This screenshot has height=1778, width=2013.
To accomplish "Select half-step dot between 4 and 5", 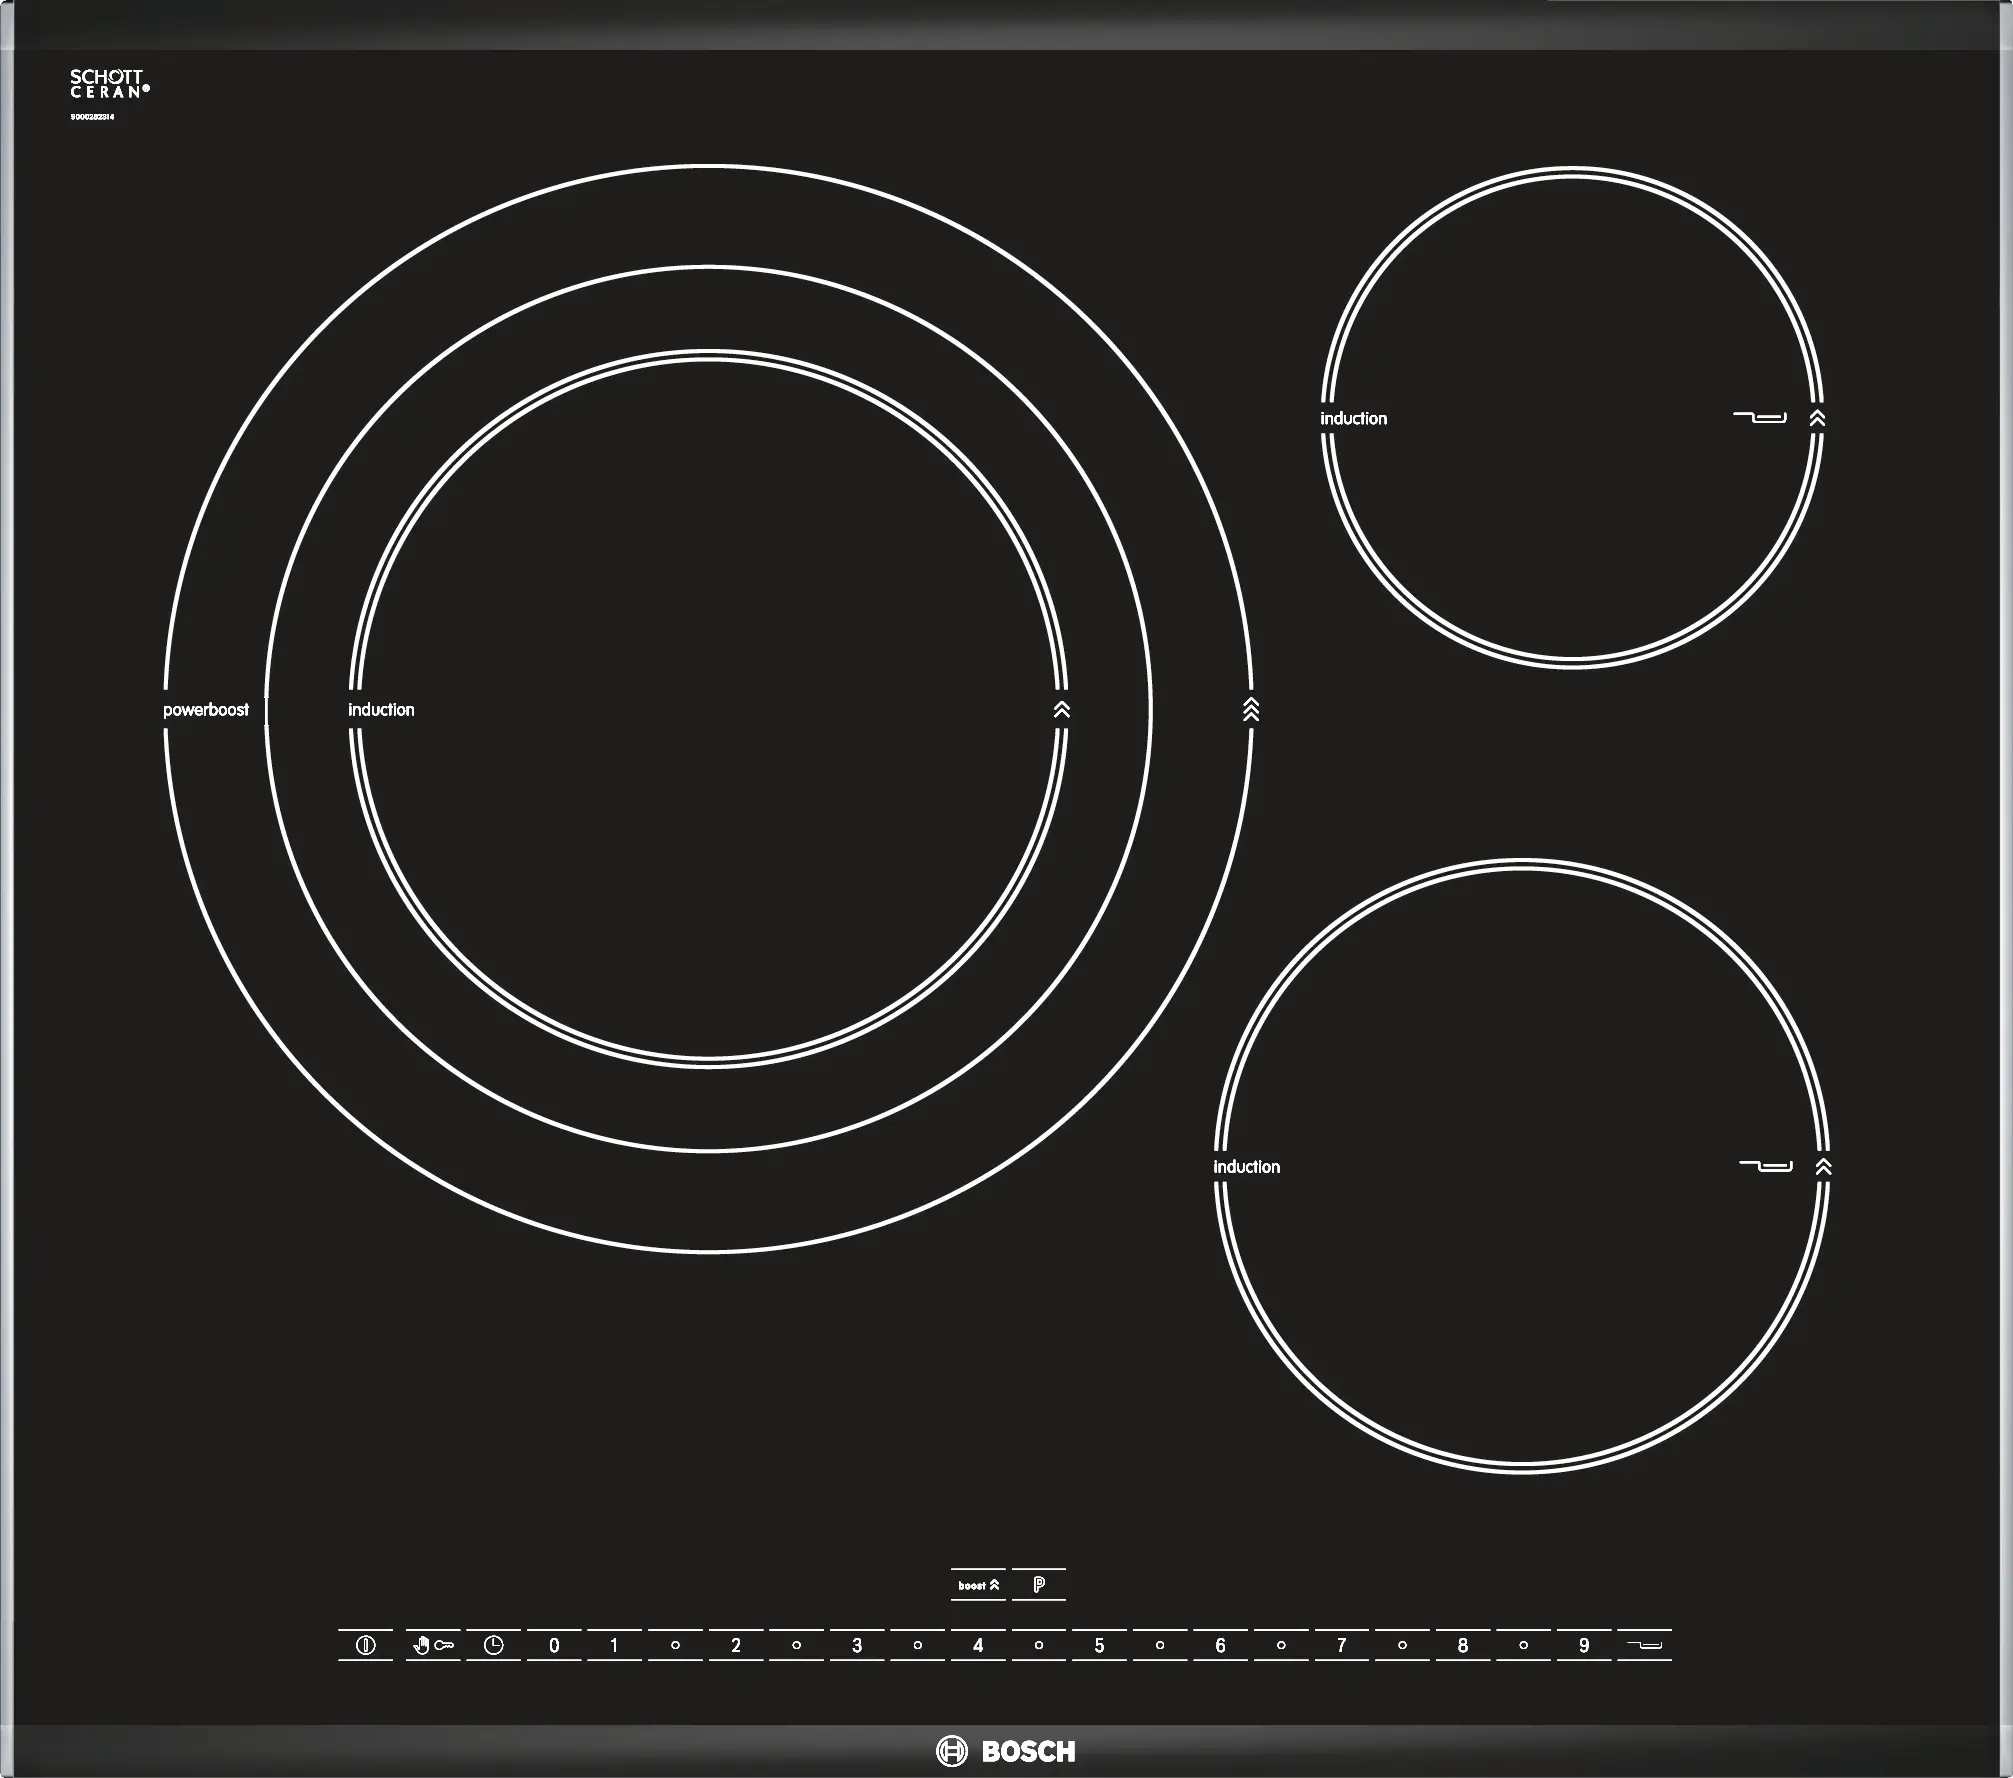I will click(1039, 1645).
